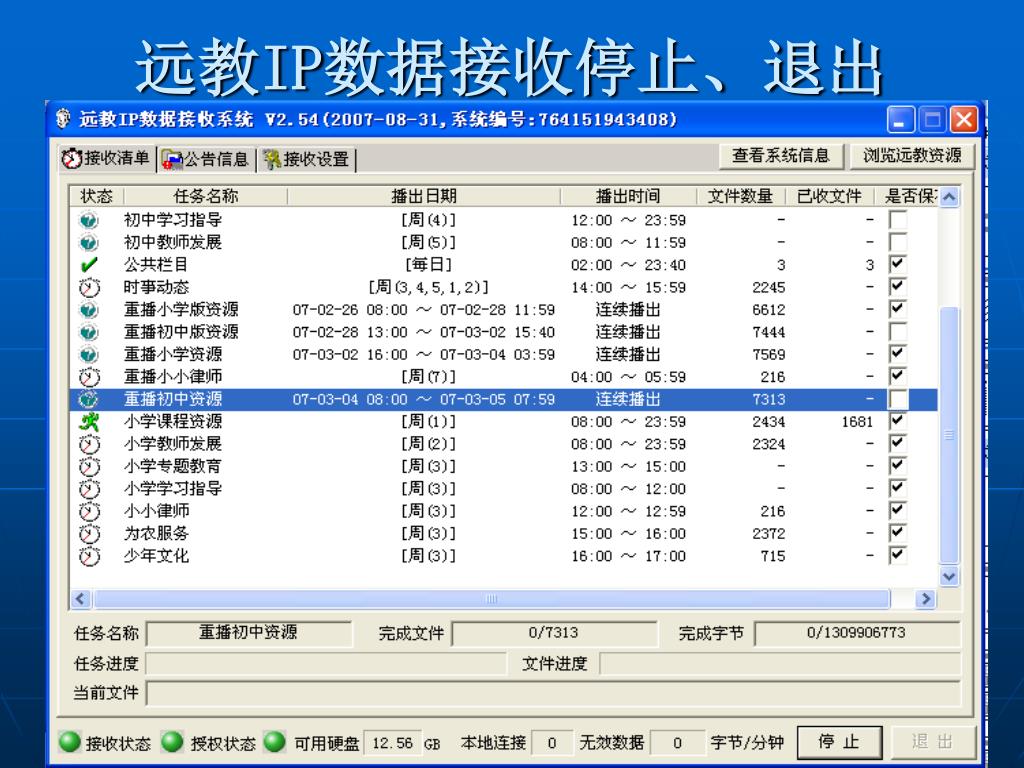
Task: Check save checkbox for highlighted 重播初中资源
Action: tap(898, 399)
